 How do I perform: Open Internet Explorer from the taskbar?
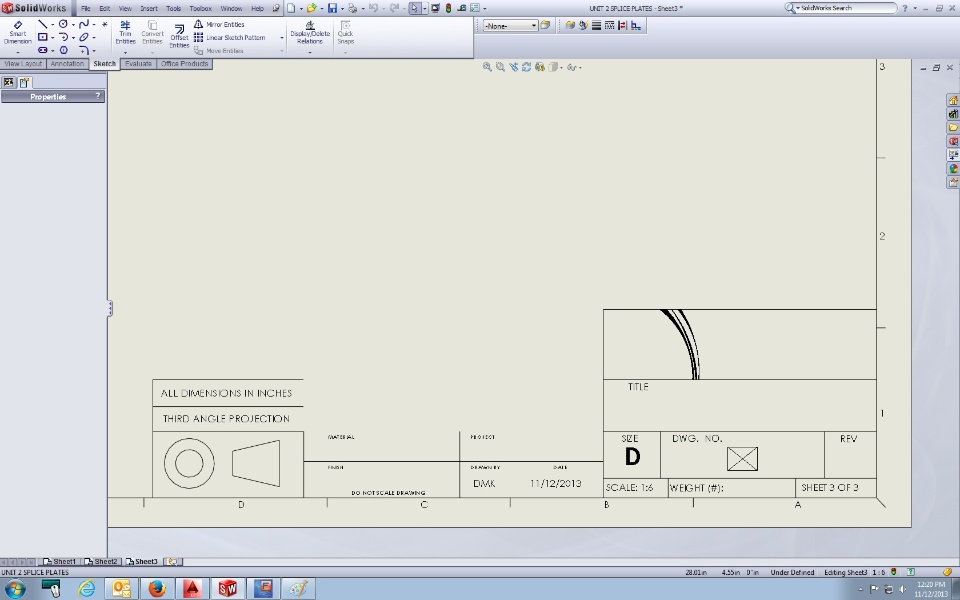tap(86, 589)
